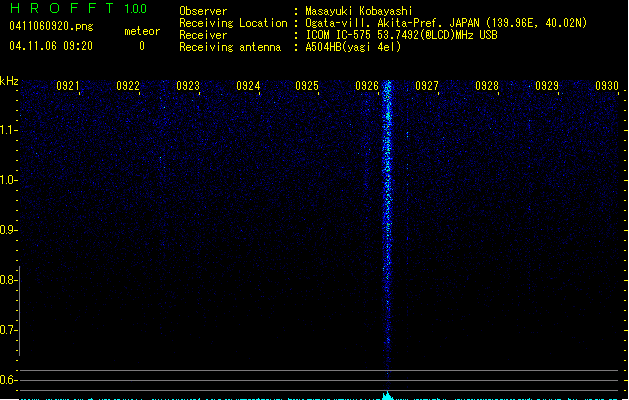Select the filename 0411060920.png
This screenshot has height=400, width=629.
(x=51, y=26)
